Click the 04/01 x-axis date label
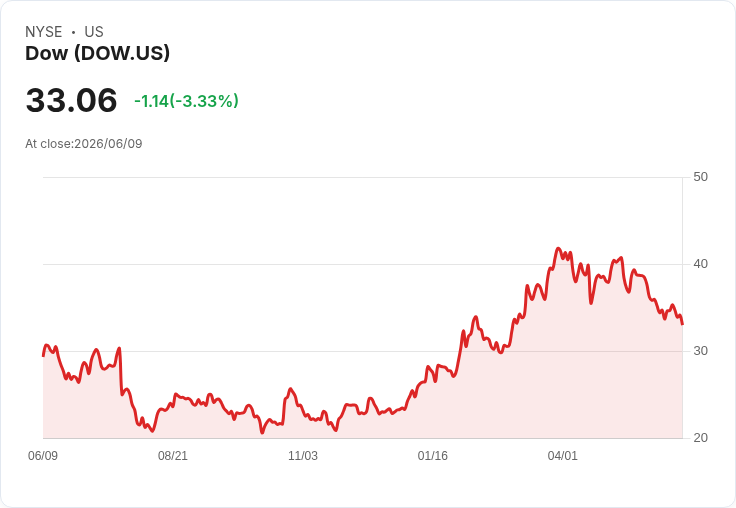Image resolution: width=736 pixels, height=508 pixels. point(562,455)
